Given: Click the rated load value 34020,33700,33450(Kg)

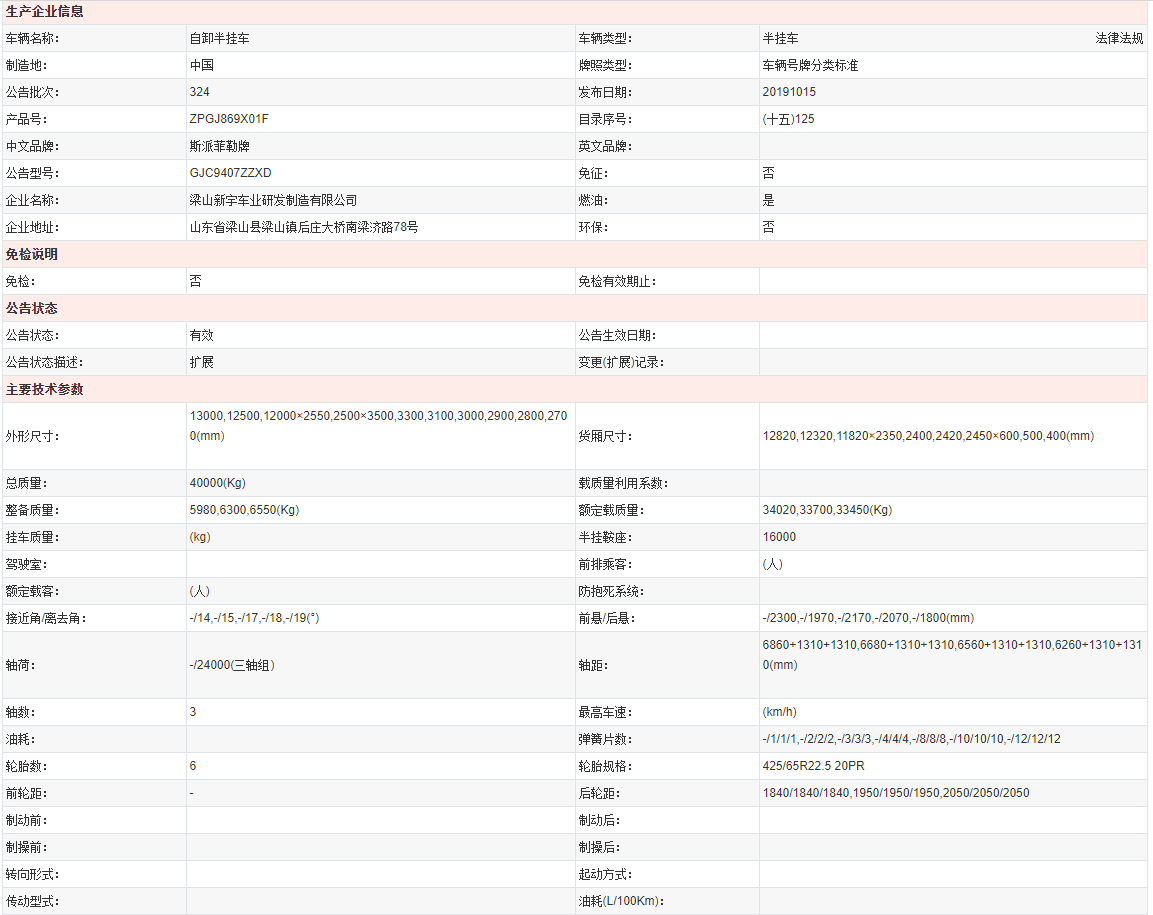Looking at the screenshot, I should click(827, 510).
